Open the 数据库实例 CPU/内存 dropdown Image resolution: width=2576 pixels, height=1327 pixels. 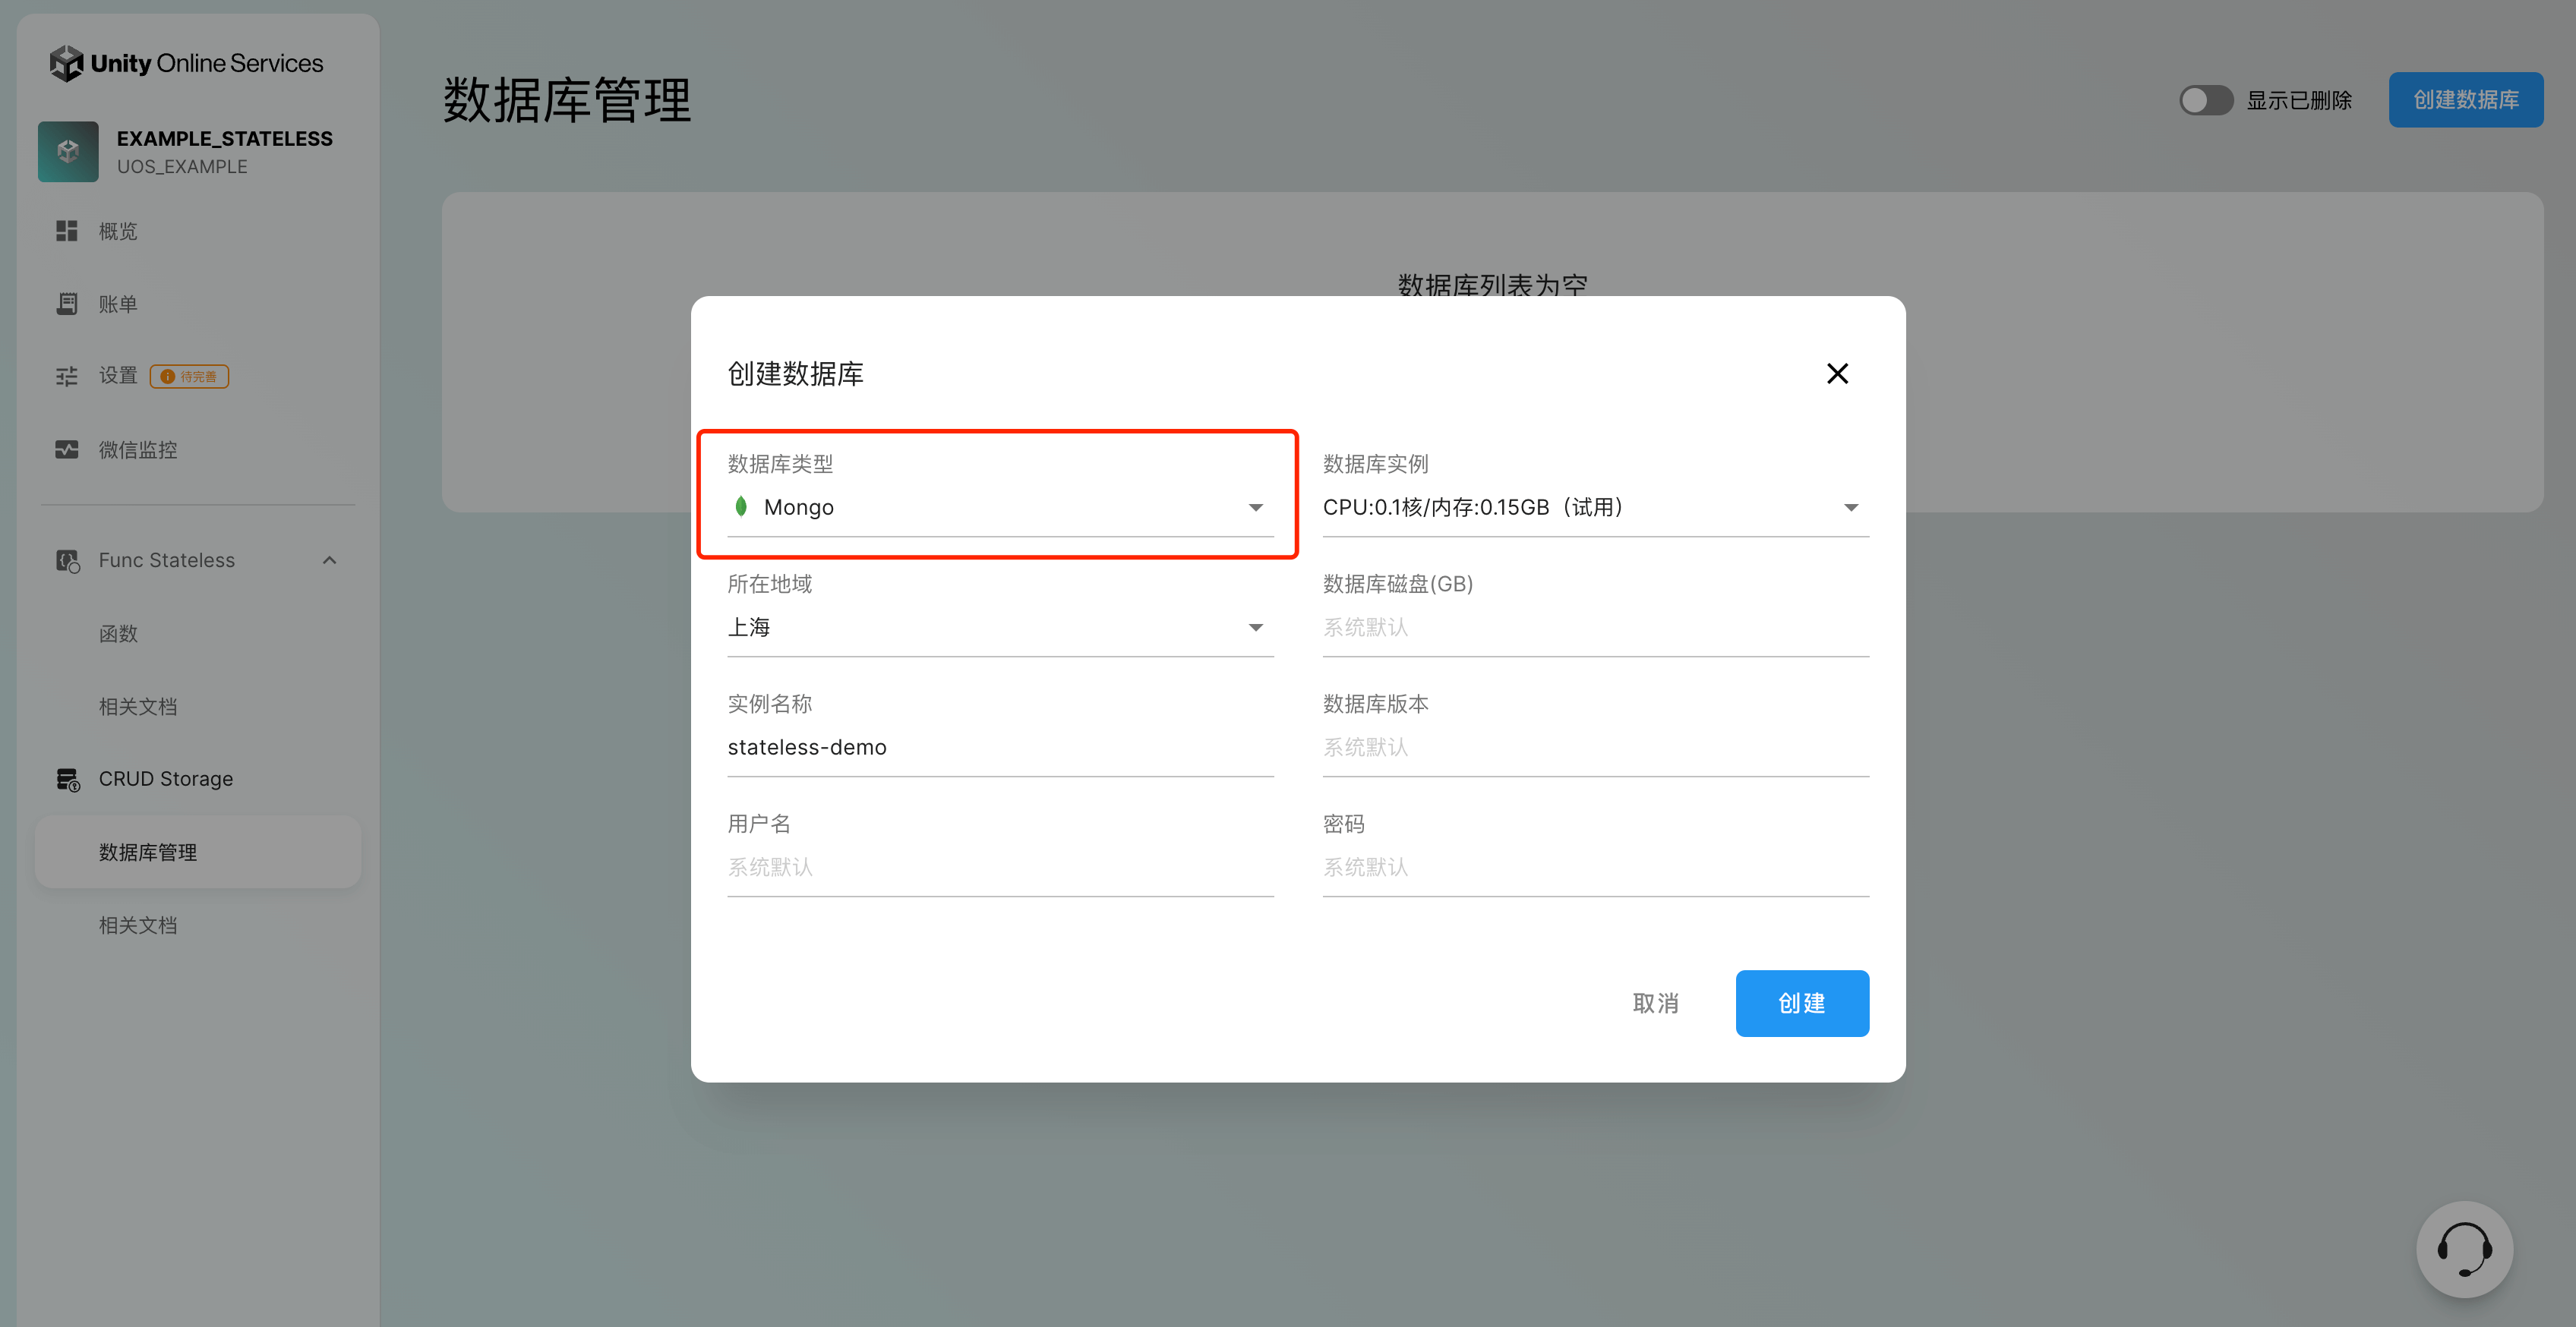tap(1595, 507)
